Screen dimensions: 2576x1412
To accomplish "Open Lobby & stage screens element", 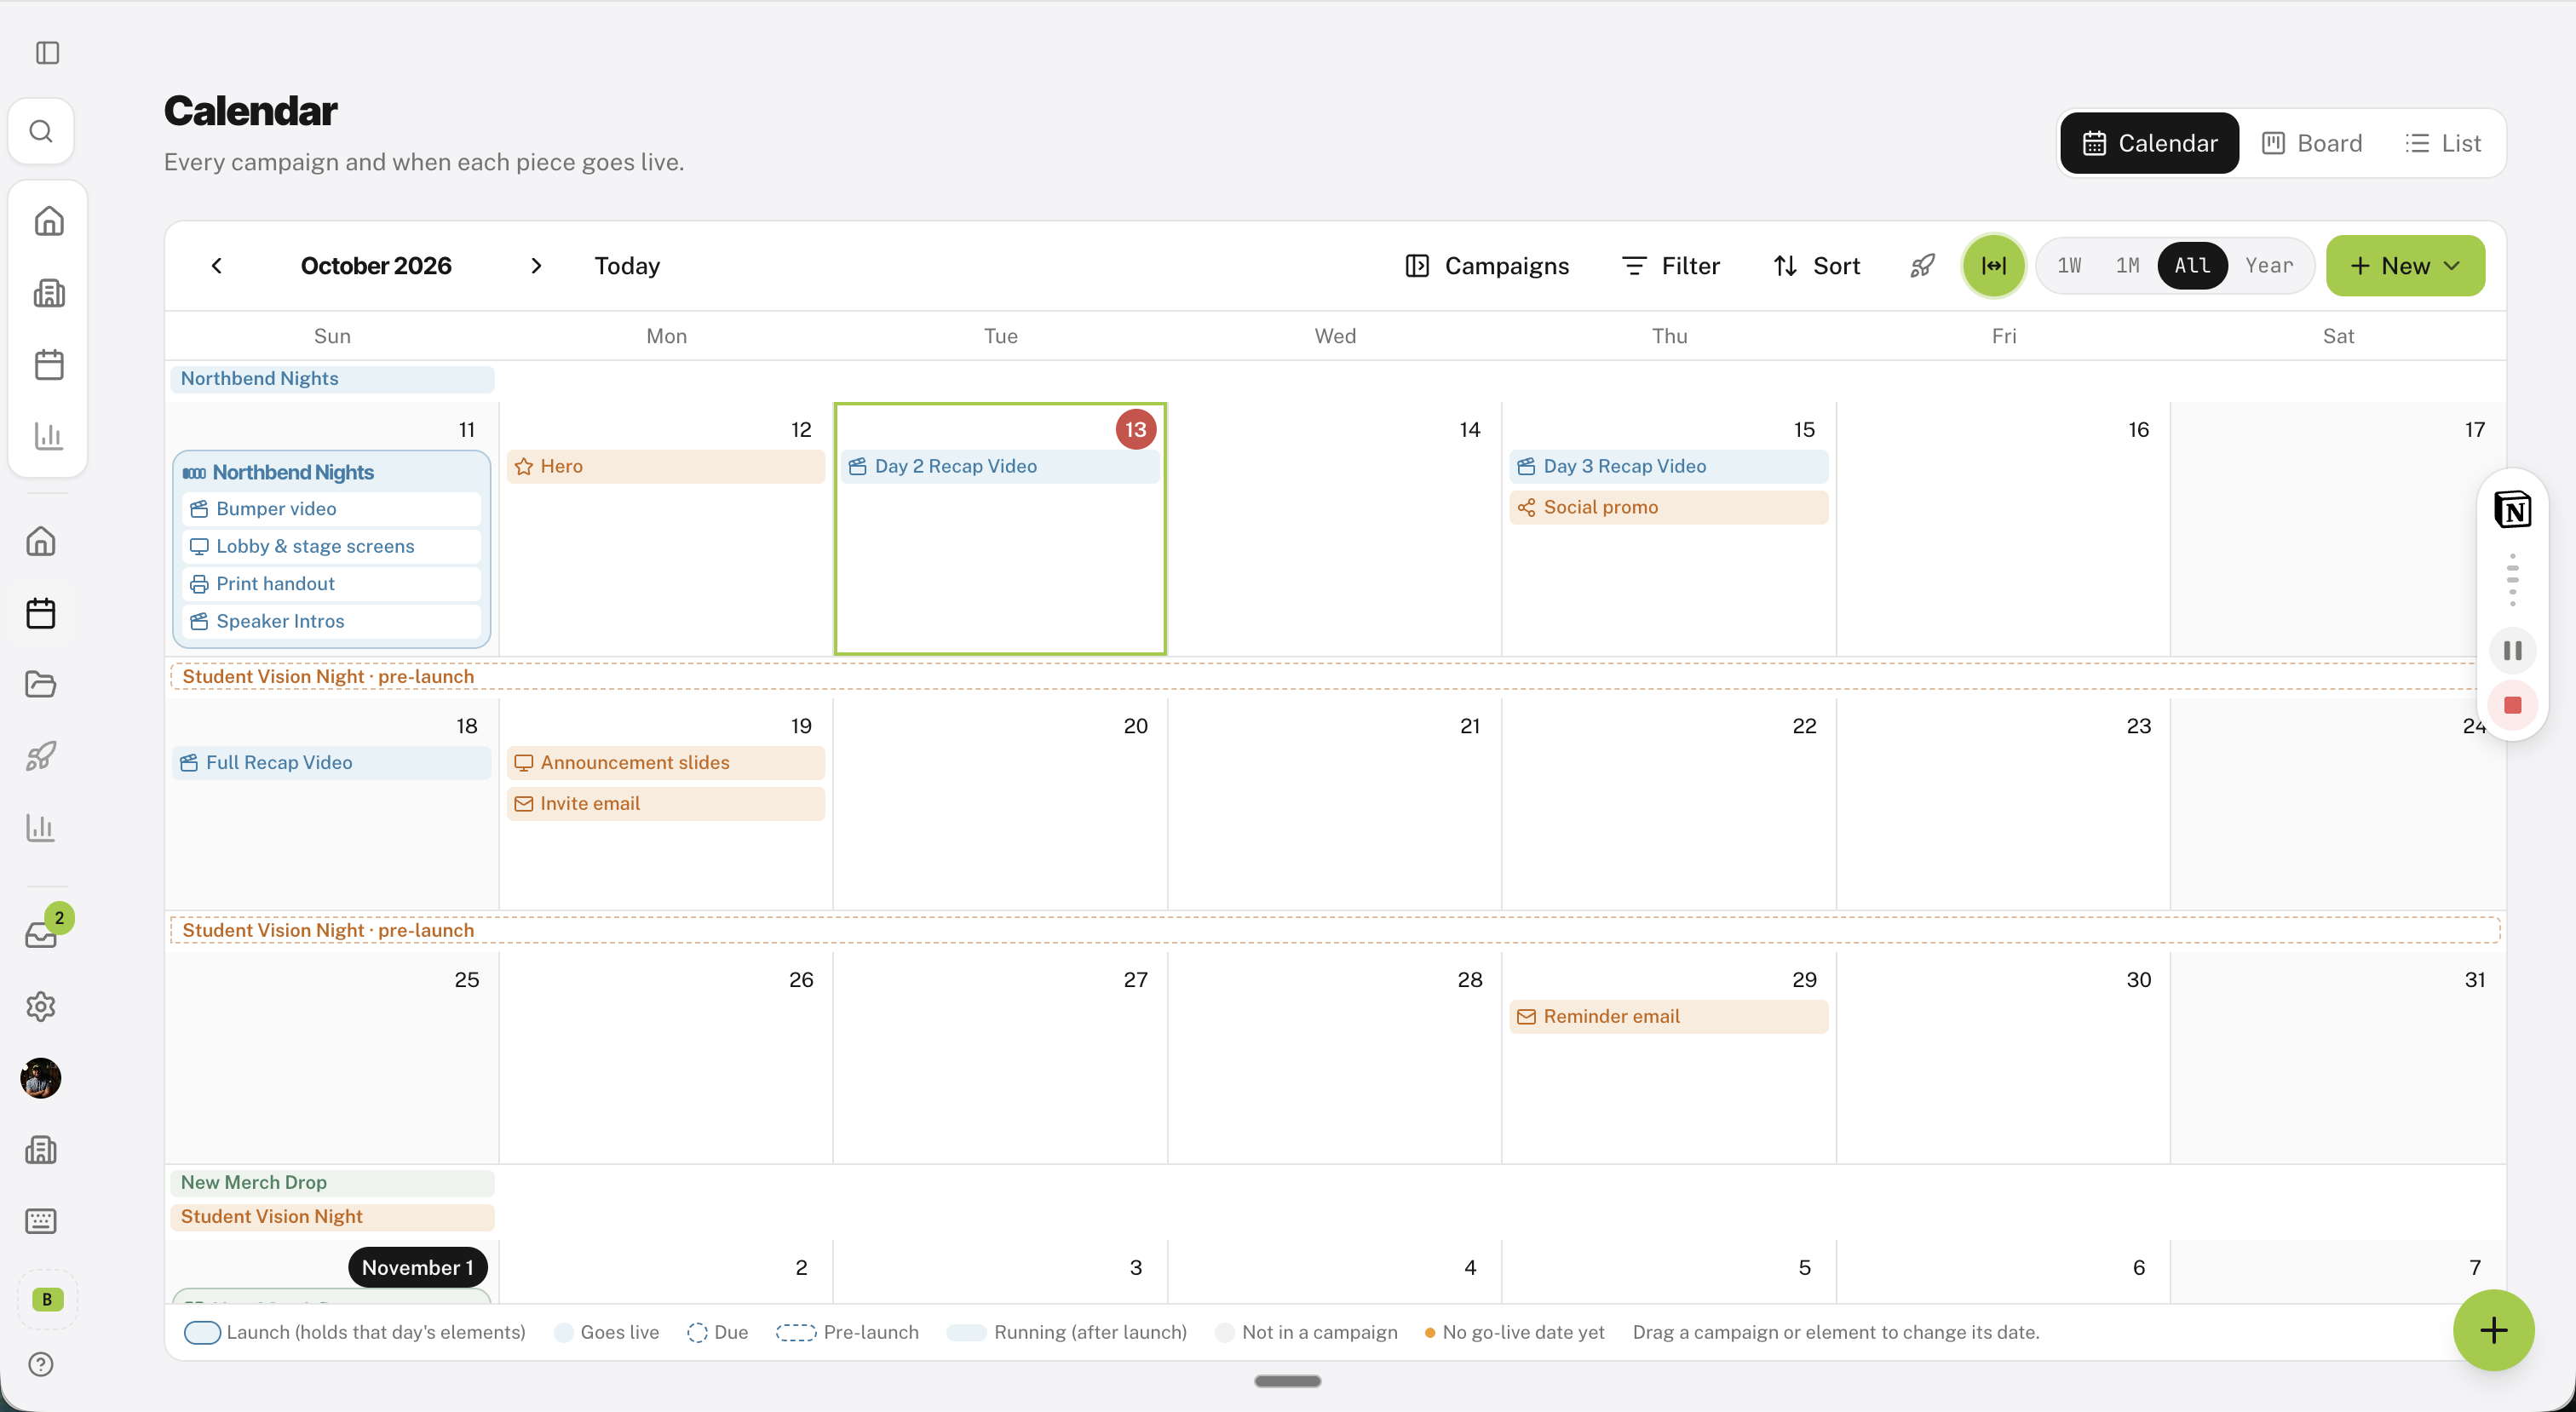I will 332,546.
